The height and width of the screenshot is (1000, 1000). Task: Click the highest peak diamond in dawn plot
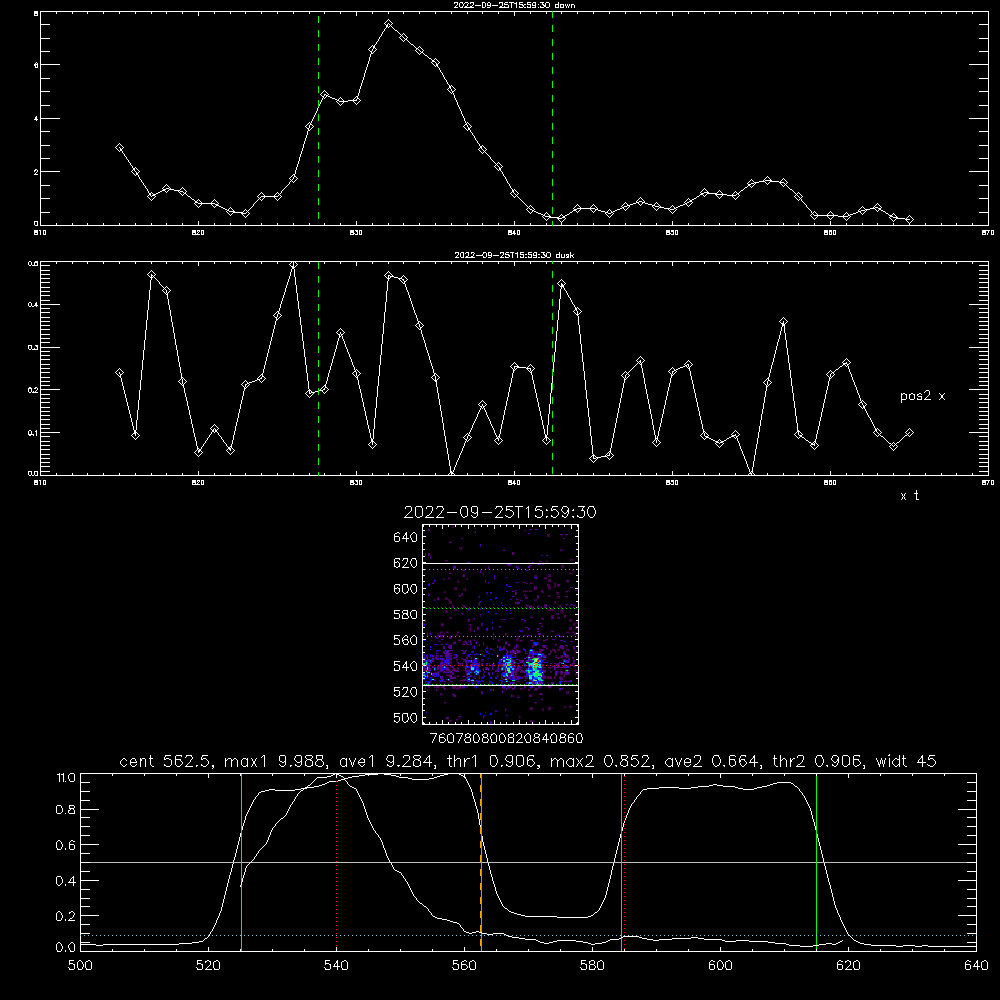point(388,24)
